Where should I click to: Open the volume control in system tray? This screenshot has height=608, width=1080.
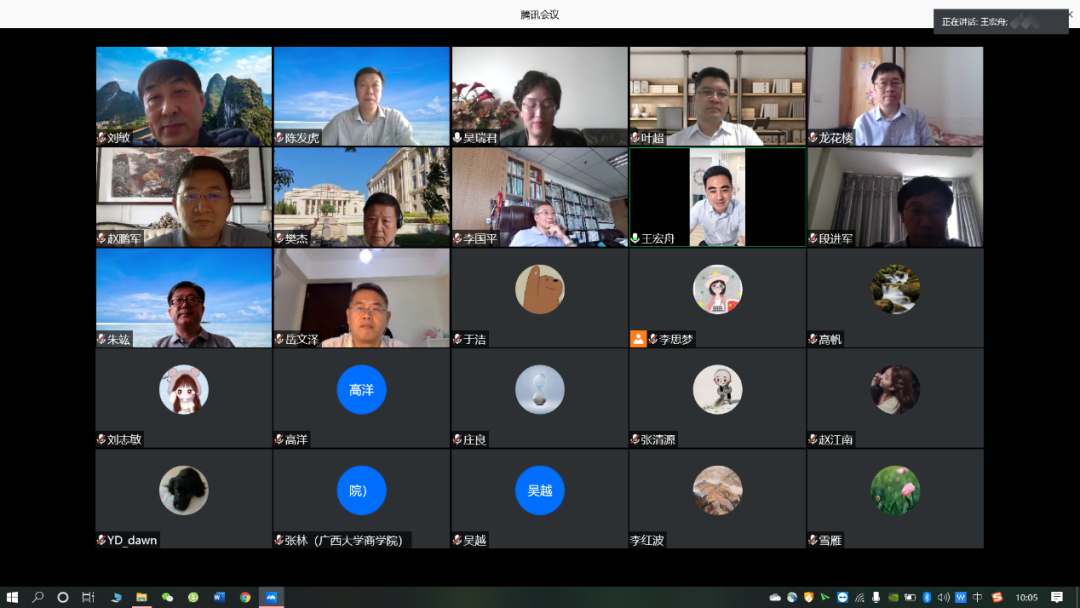coord(944,597)
